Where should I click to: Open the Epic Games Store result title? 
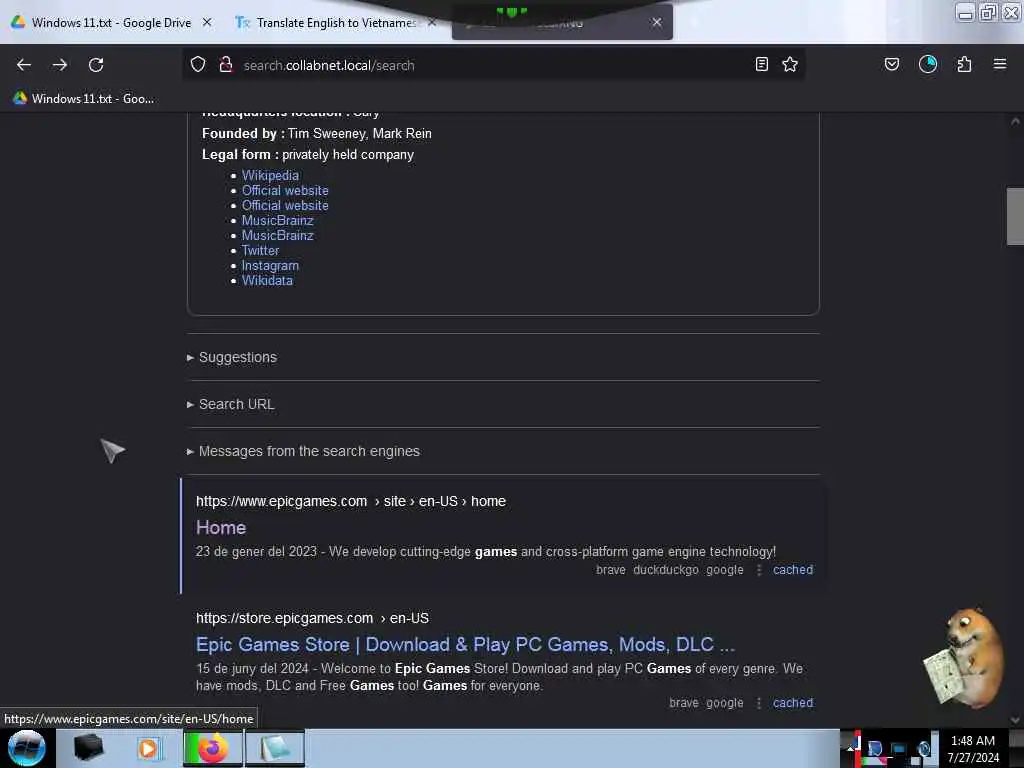pyautogui.click(x=465, y=645)
